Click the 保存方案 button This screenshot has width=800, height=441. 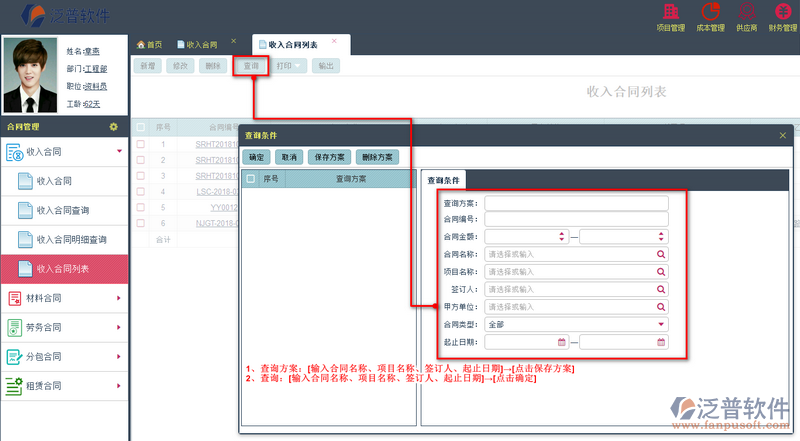(x=329, y=157)
